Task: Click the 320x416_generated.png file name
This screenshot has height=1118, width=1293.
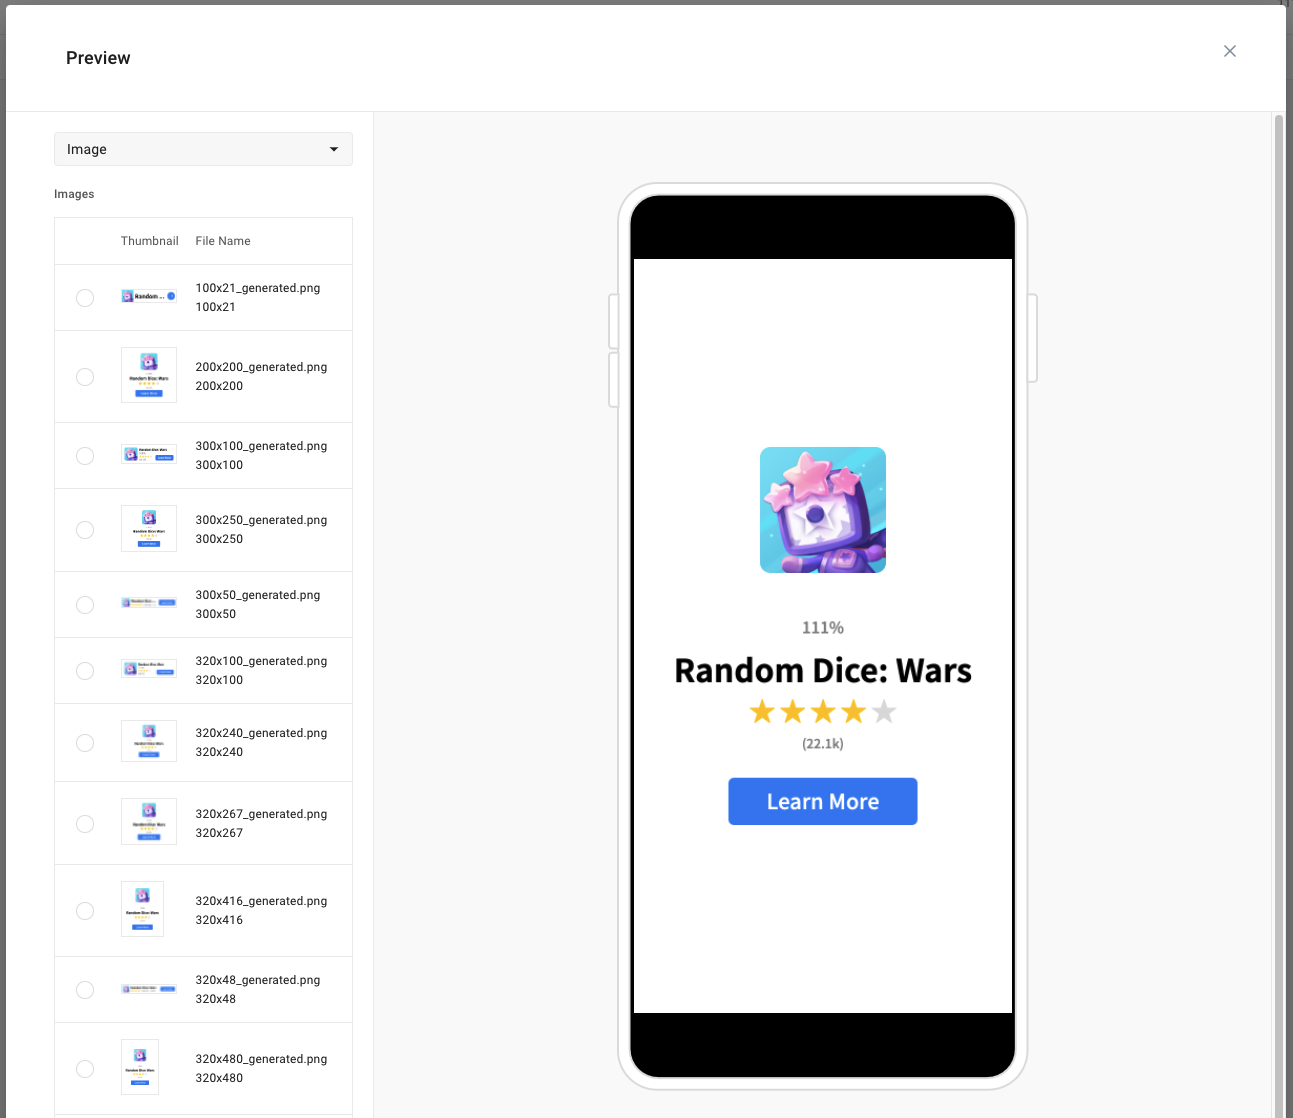Action: pyautogui.click(x=261, y=901)
